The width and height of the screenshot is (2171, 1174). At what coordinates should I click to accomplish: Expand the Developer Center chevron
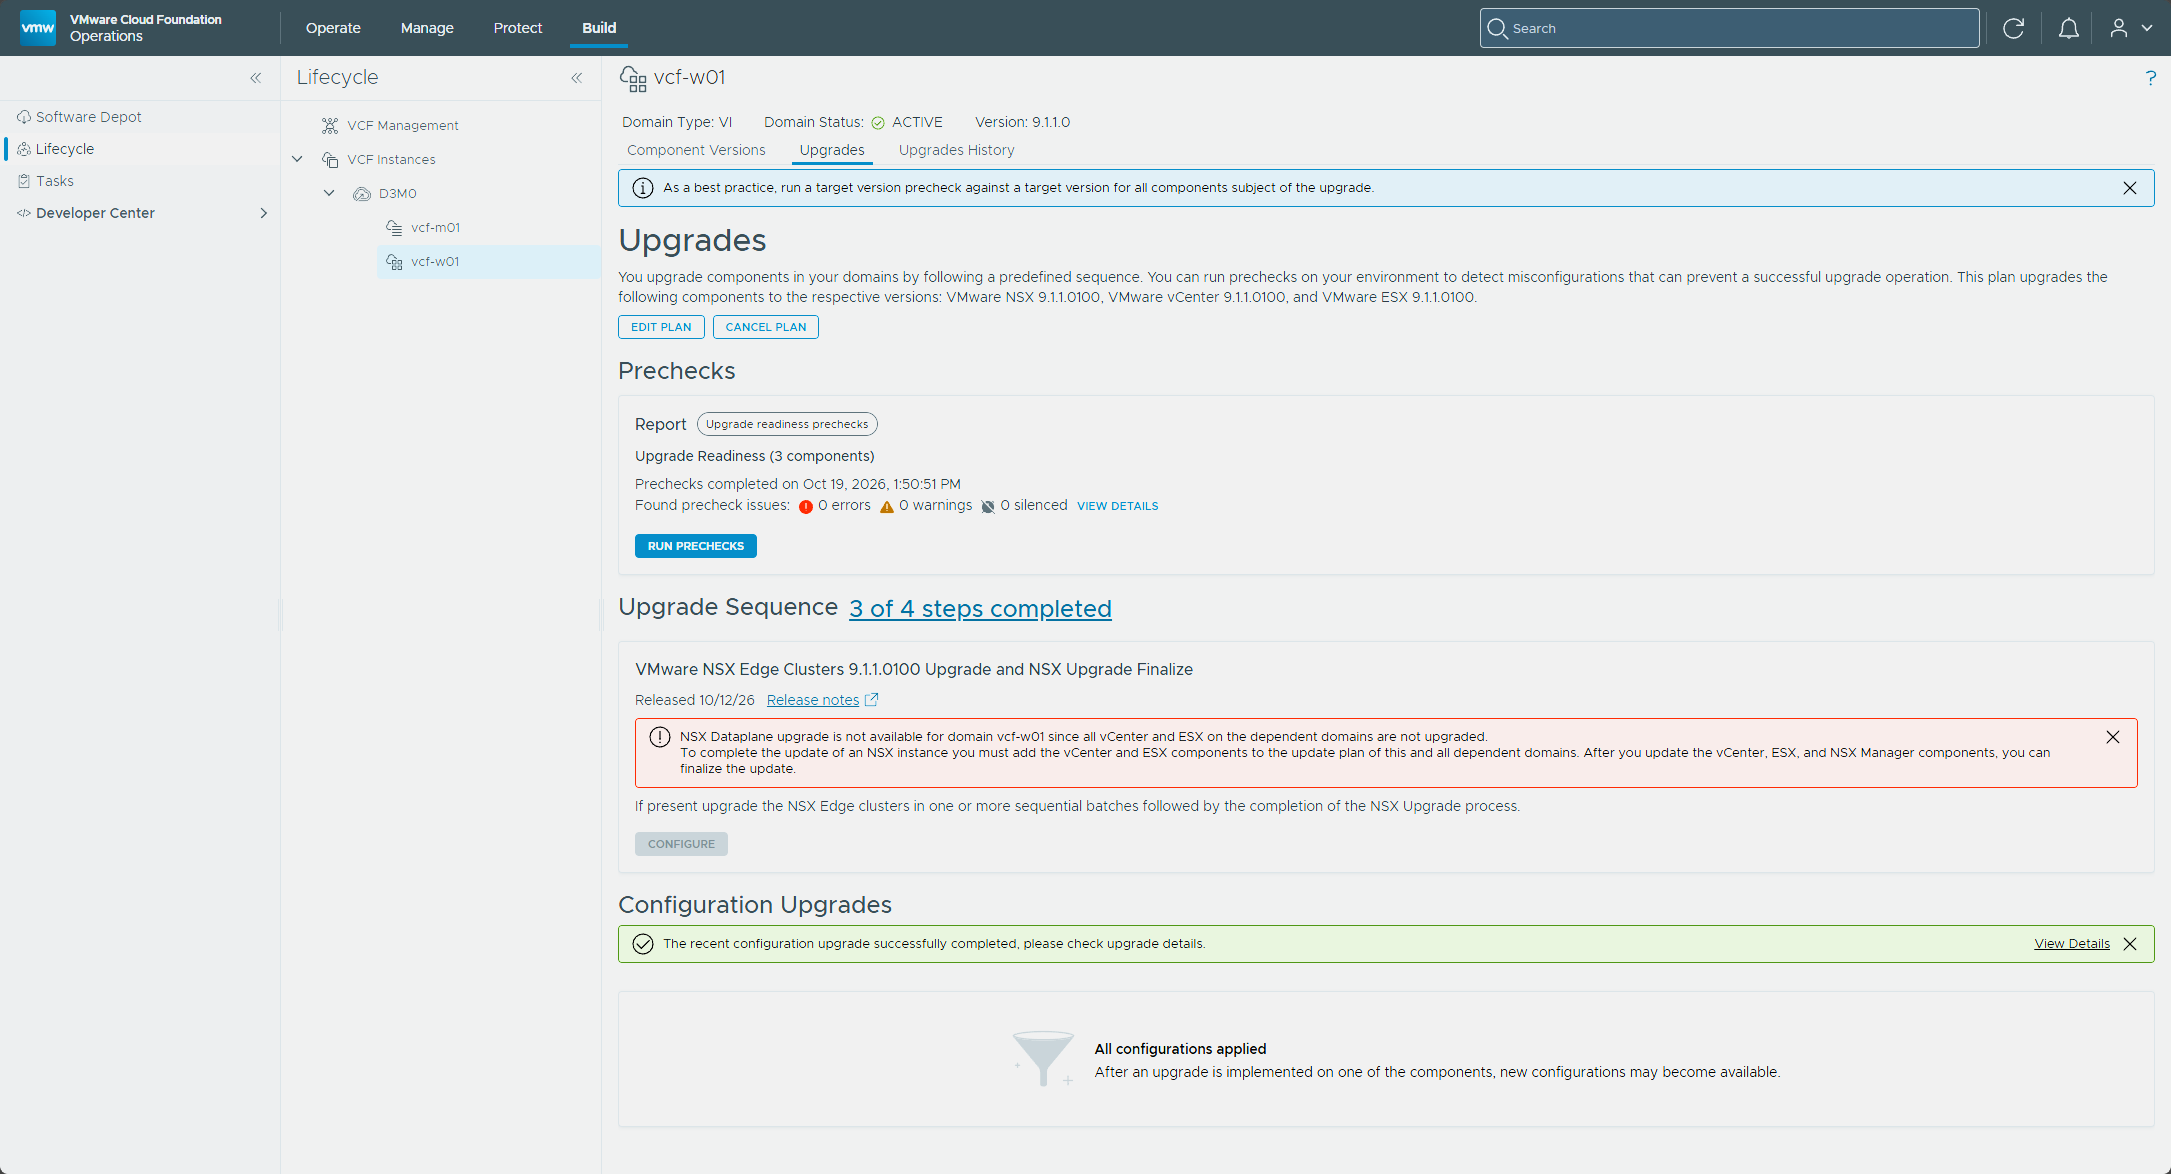click(263, 213)
